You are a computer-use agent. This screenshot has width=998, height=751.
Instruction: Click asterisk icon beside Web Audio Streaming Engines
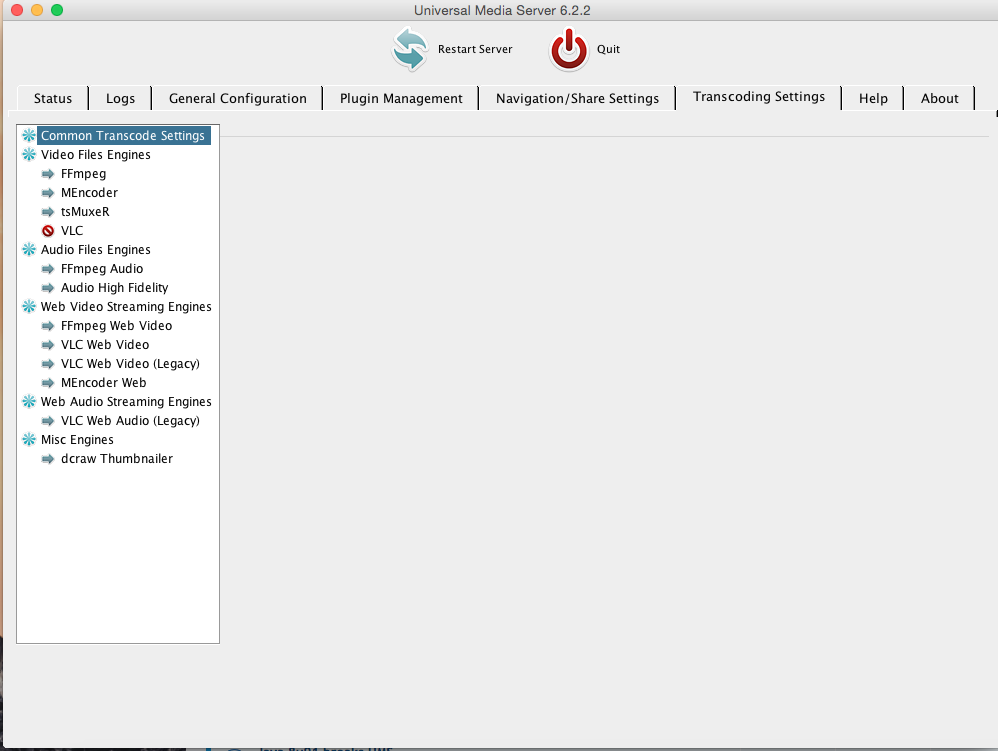click(x=29, y=402)
